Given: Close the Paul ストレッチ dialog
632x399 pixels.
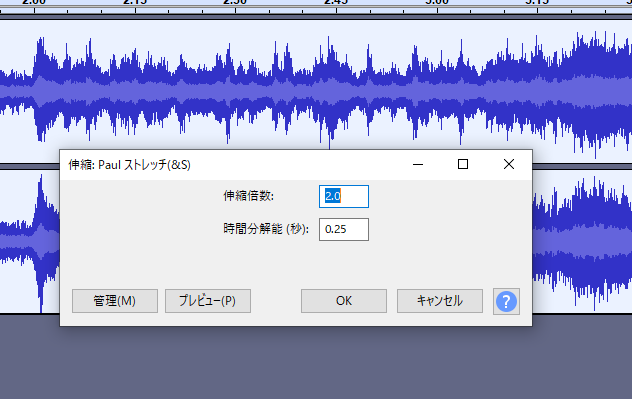Looking at the screenshot, I should pos(509,164).
